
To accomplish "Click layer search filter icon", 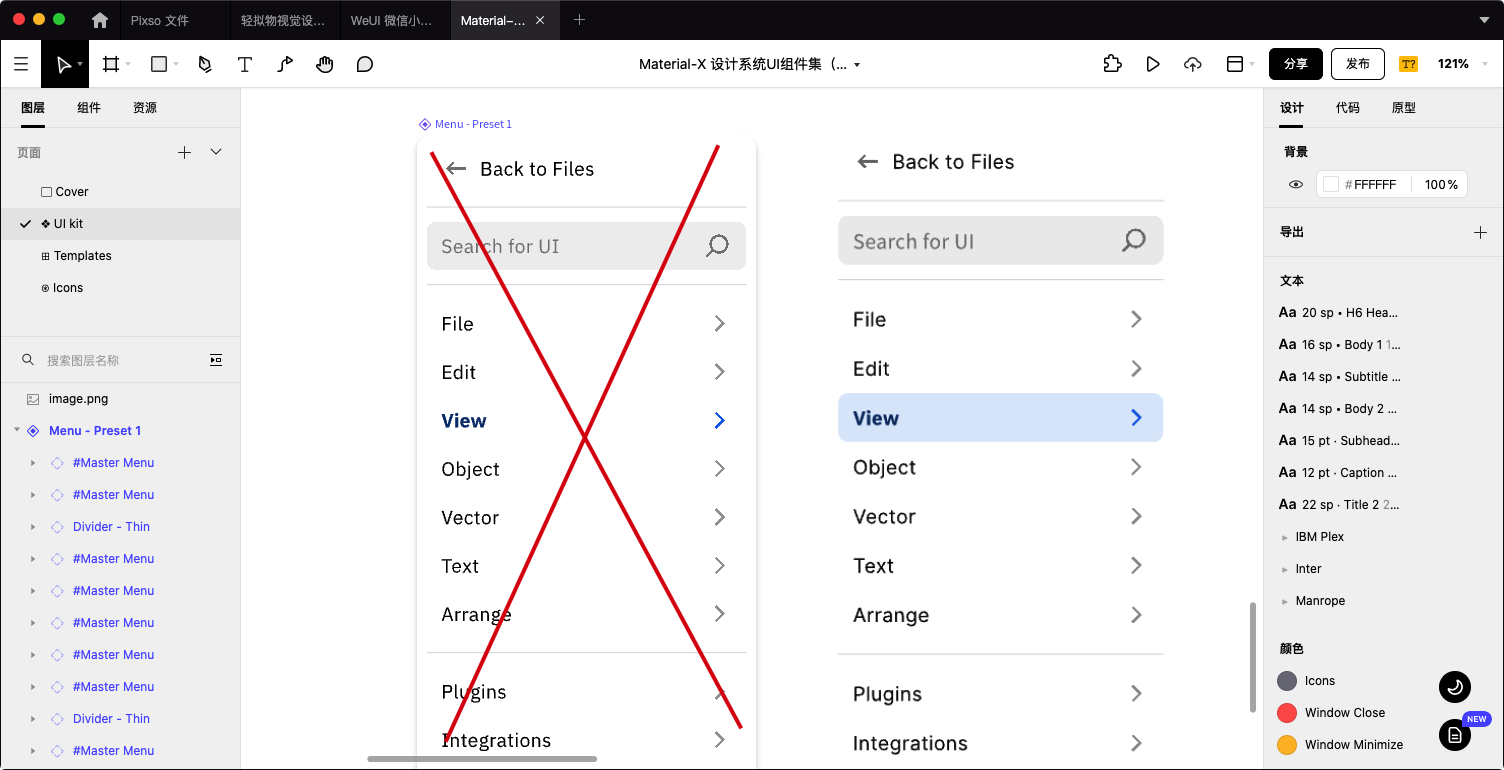I will 216,360.
